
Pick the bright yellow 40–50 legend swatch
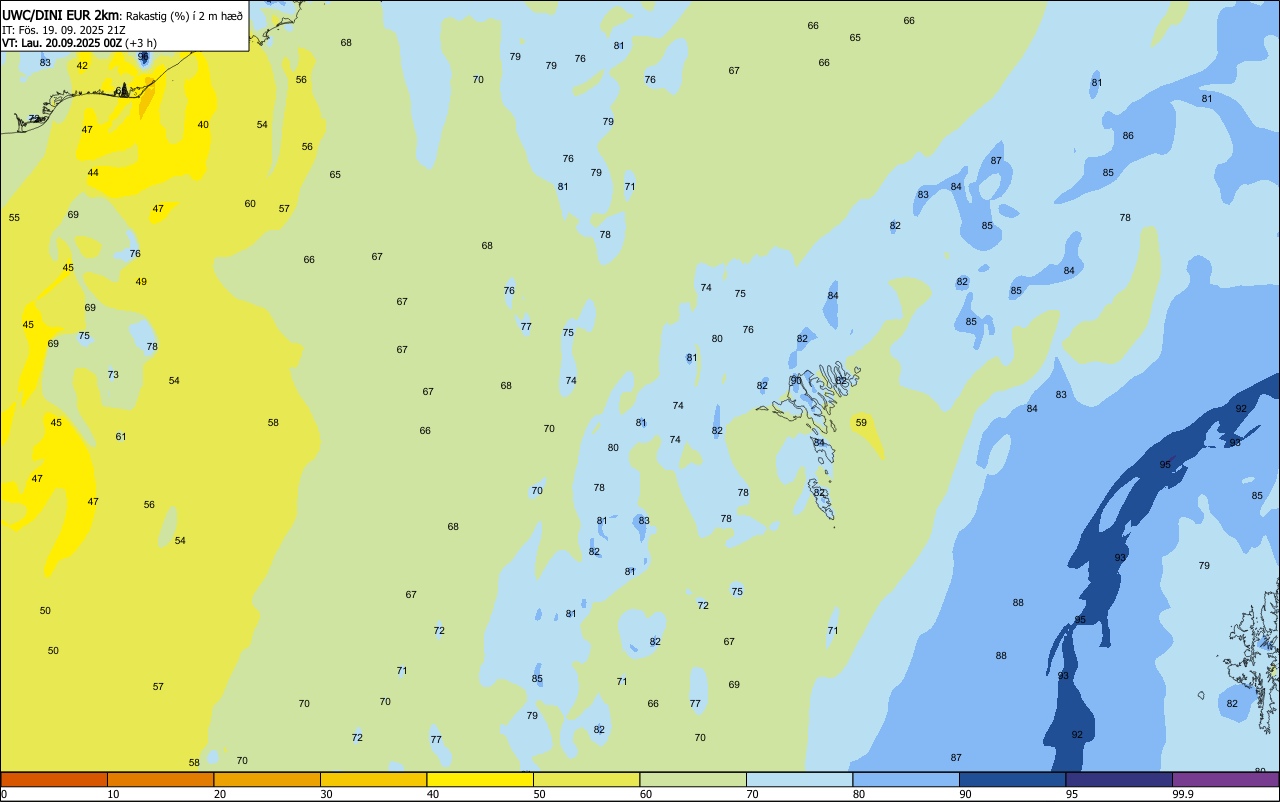[480, 779]
